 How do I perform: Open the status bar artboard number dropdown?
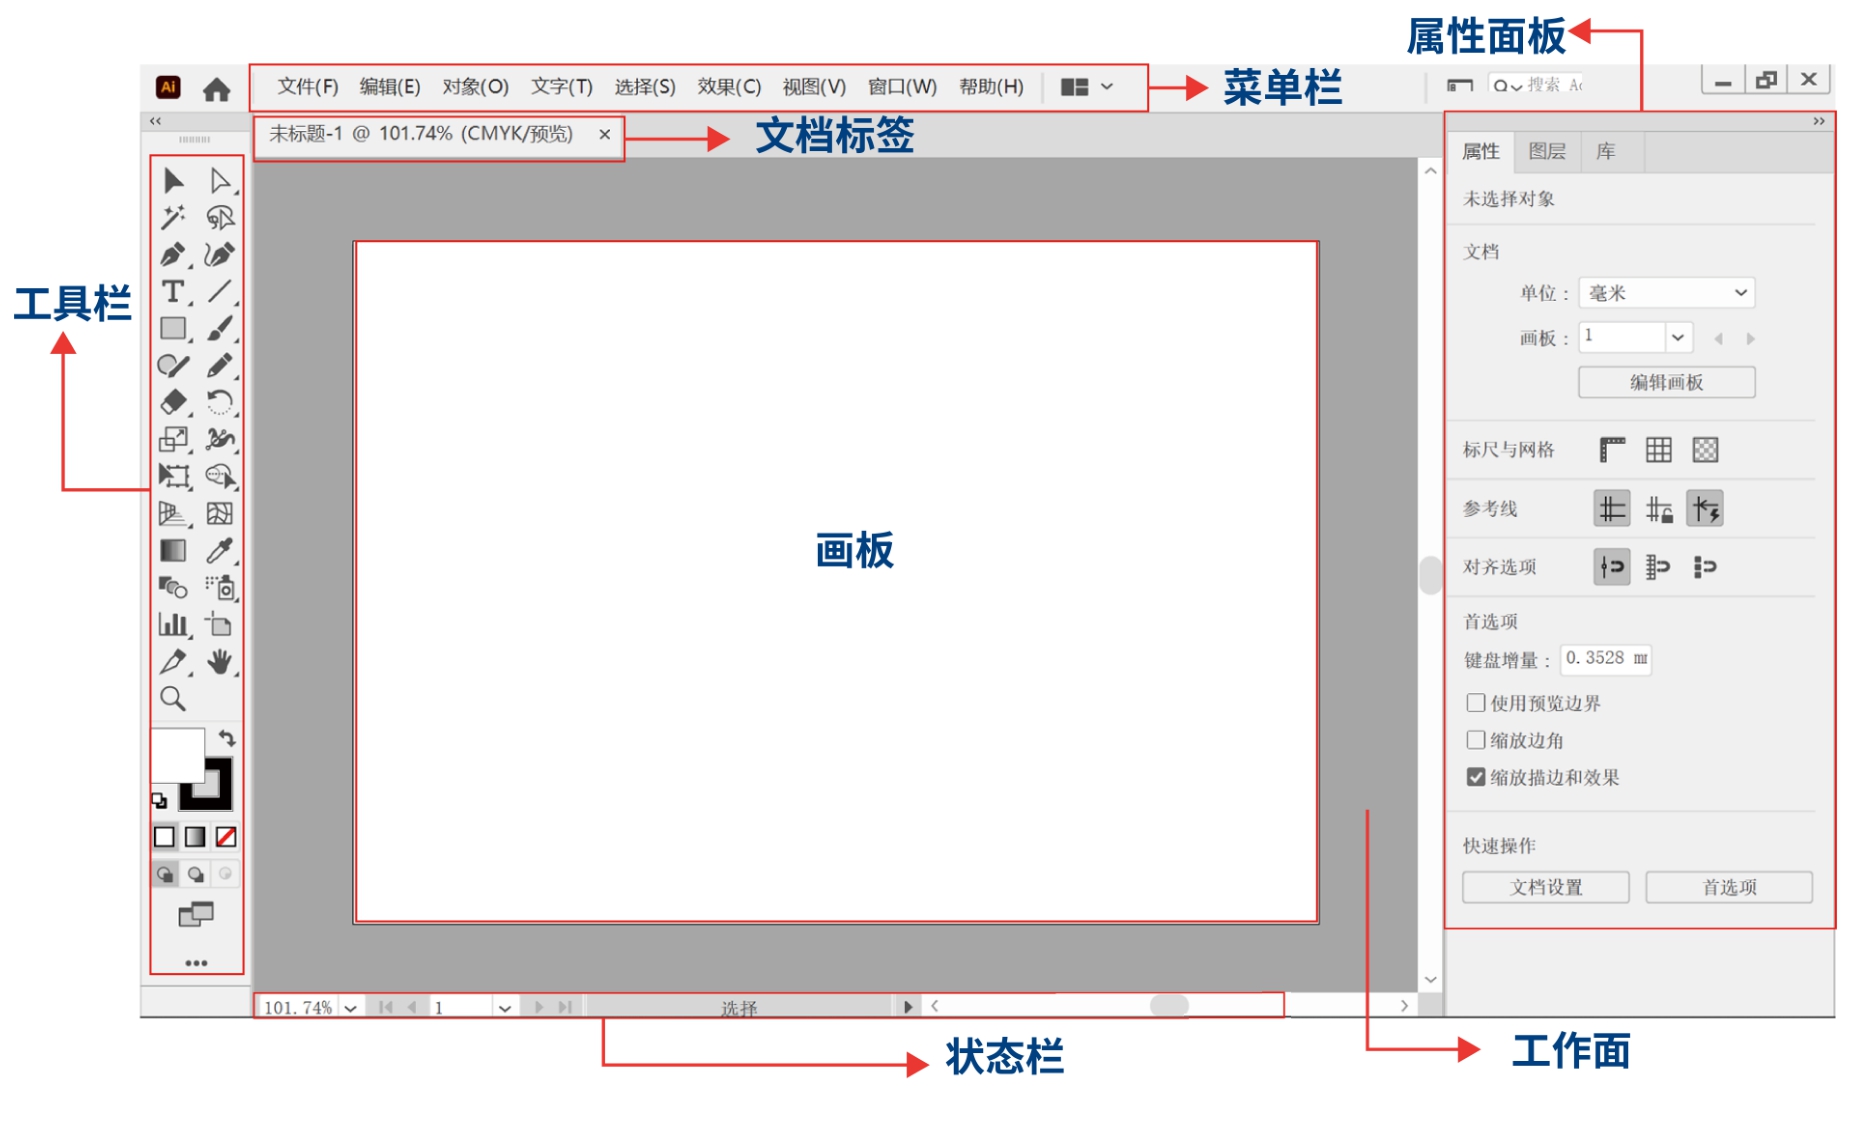click(505, 1008)
